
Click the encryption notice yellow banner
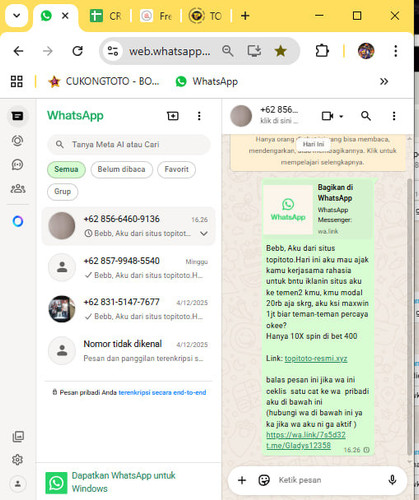[x=318, y=152]
